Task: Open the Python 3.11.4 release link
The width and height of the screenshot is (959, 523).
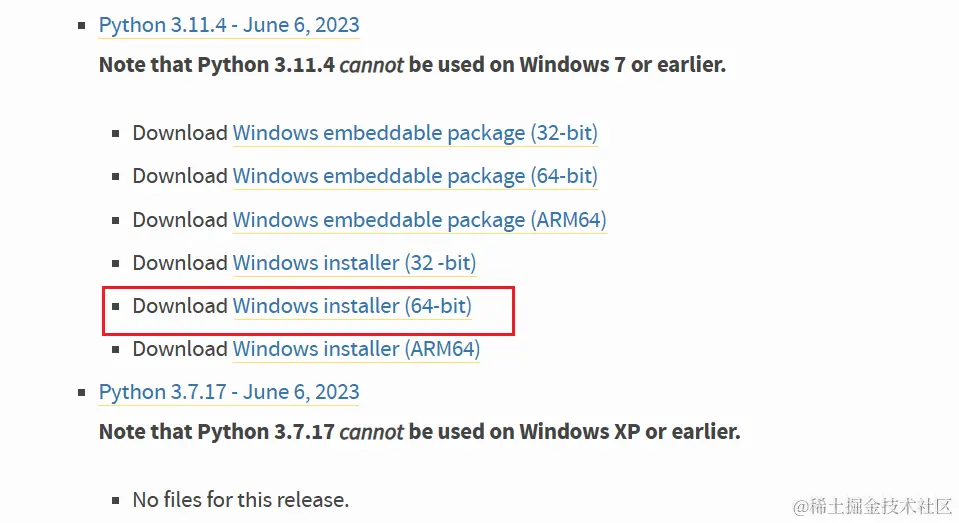Action: [229, 25]
